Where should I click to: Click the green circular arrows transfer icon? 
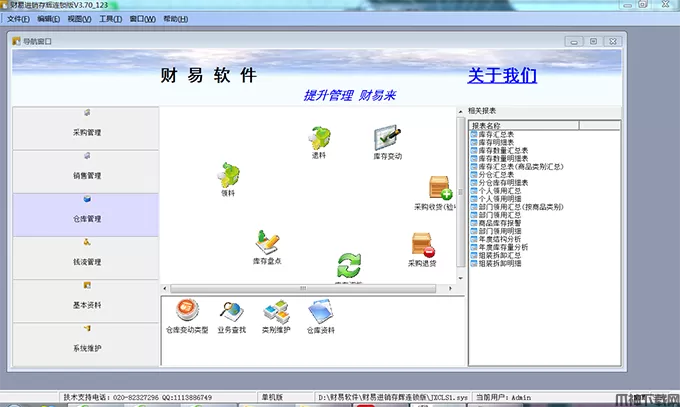pyautogui.click(x=349, y=266)
